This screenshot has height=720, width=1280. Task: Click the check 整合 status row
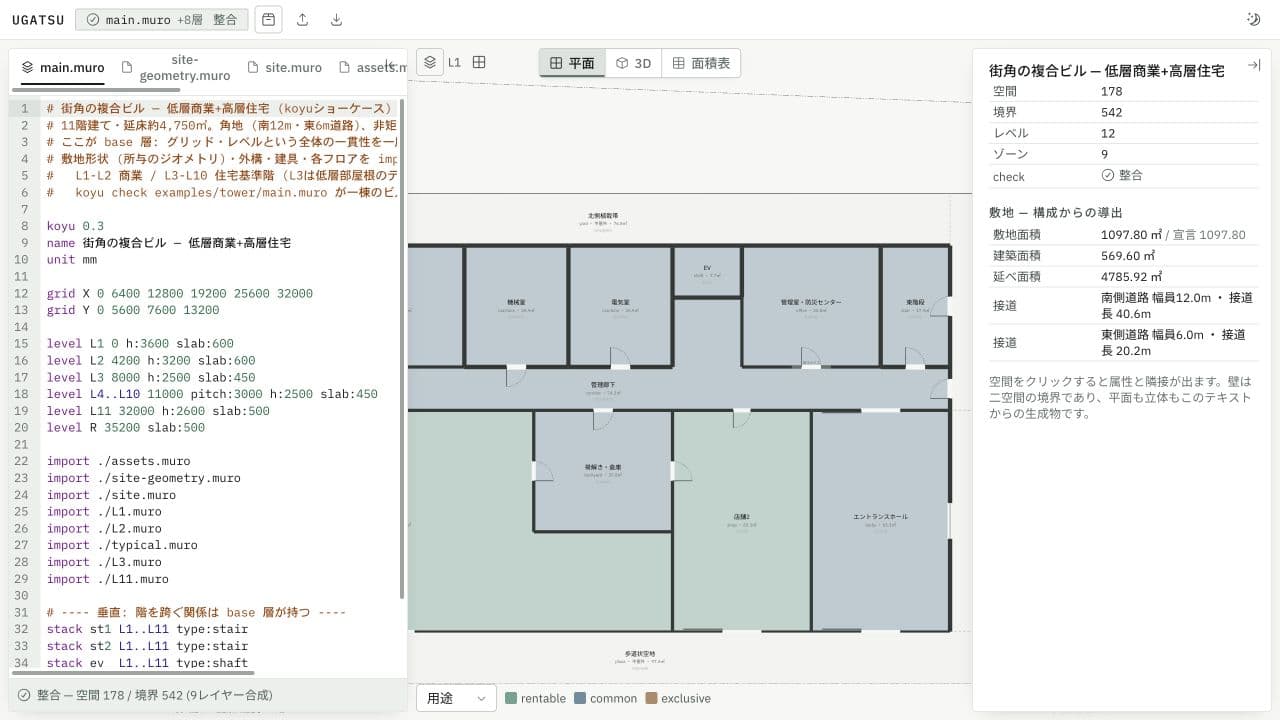1125,175
